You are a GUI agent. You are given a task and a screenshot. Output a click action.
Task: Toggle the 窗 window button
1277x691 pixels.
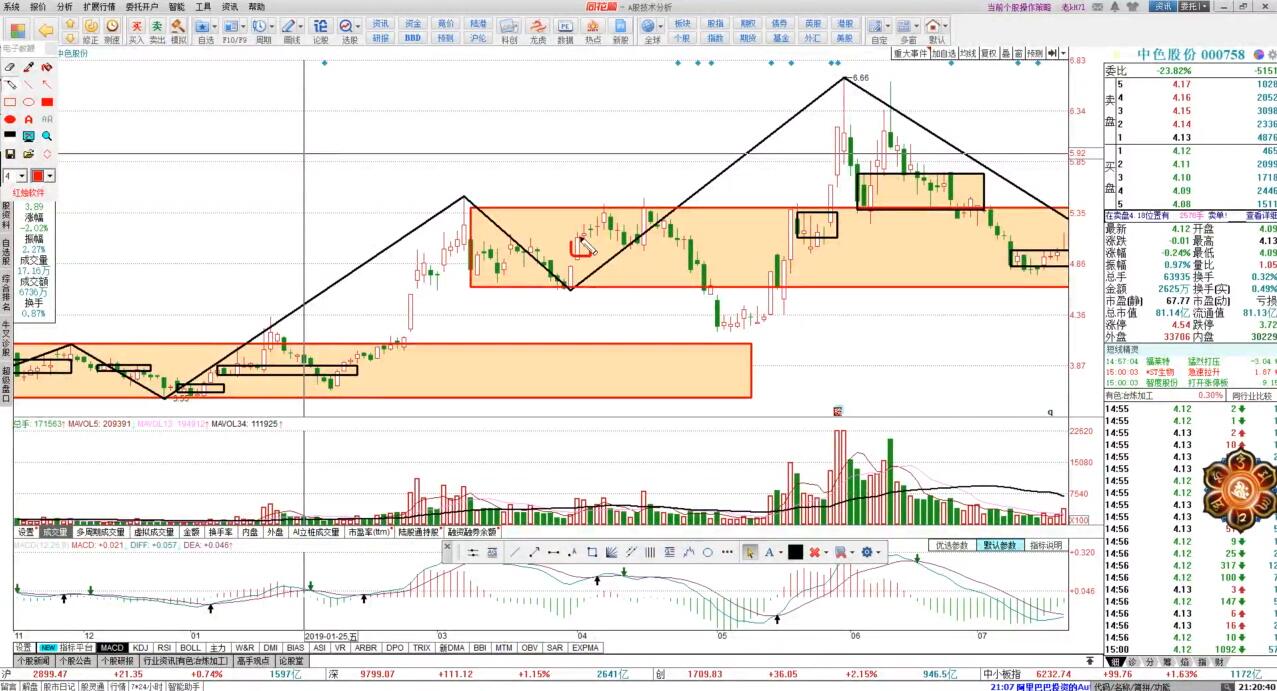pyautogui.click(x=1019, y=53)
